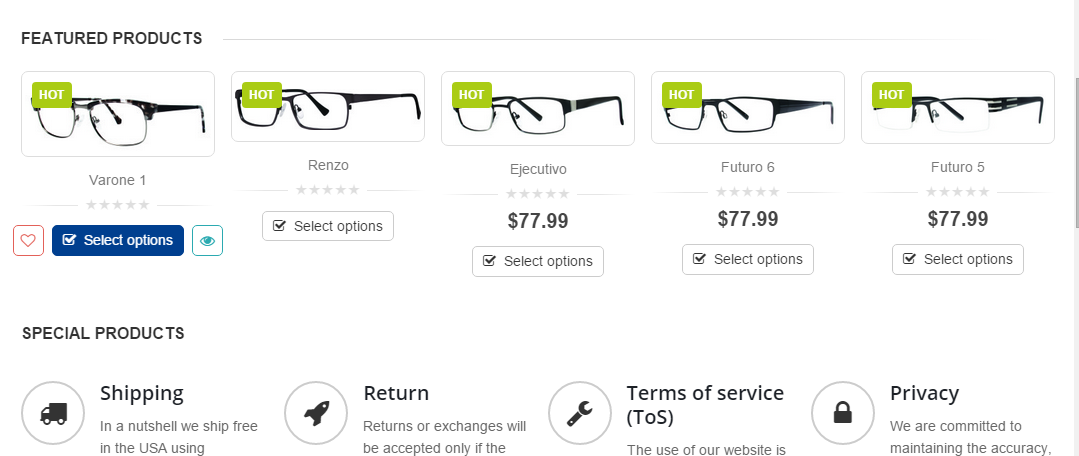This screenshot has height=456, width=1079.
Task: Open the Futuro 6 product name link
Action: tap(748, 167)
